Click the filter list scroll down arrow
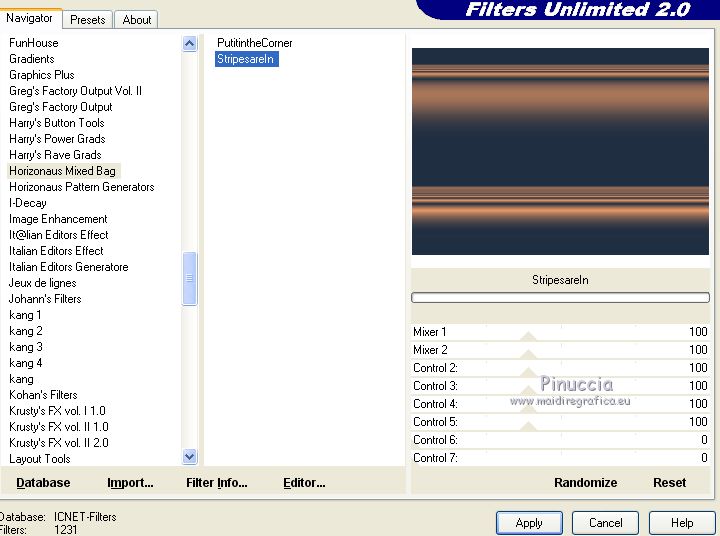 [x=189, y=457]
